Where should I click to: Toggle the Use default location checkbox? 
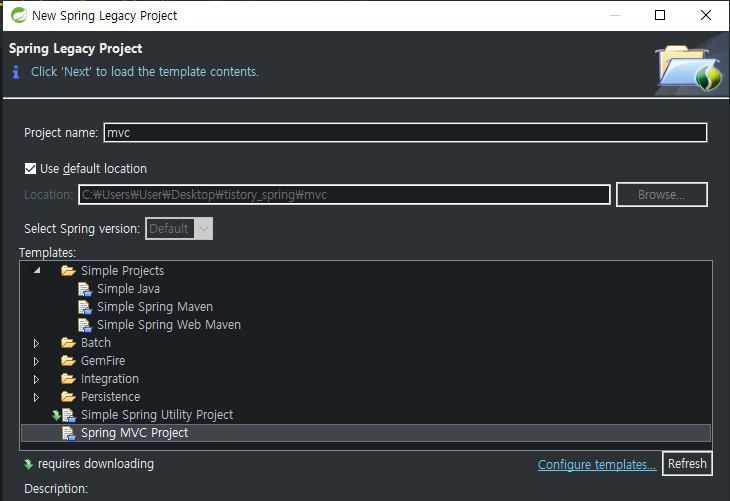point(30,169)
